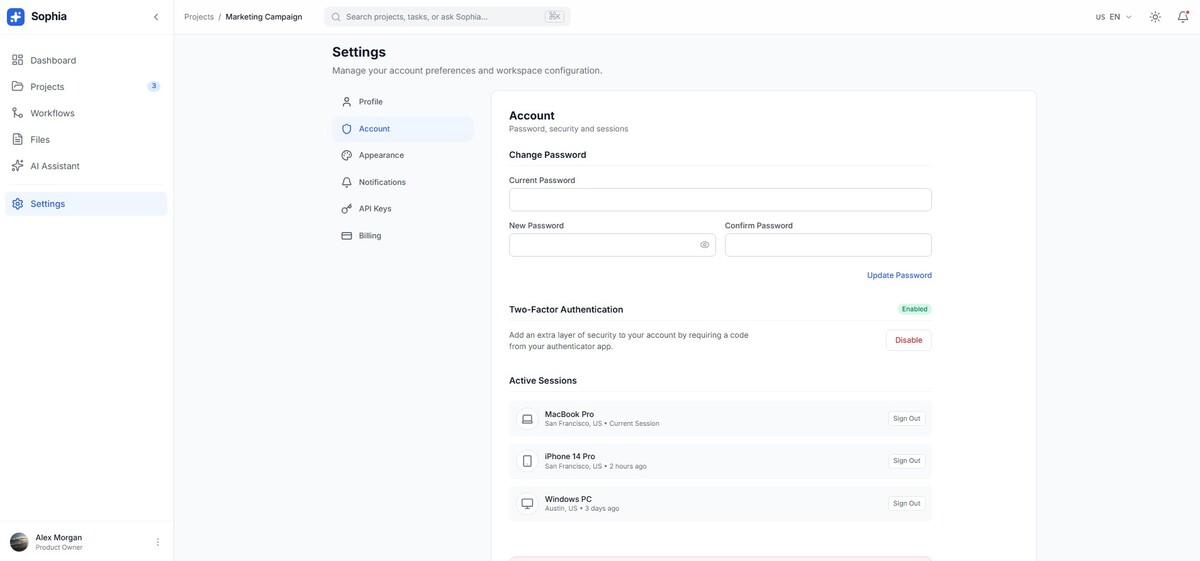
Task: Select the API Keys settings tab
Action: (x=375, y=209)
